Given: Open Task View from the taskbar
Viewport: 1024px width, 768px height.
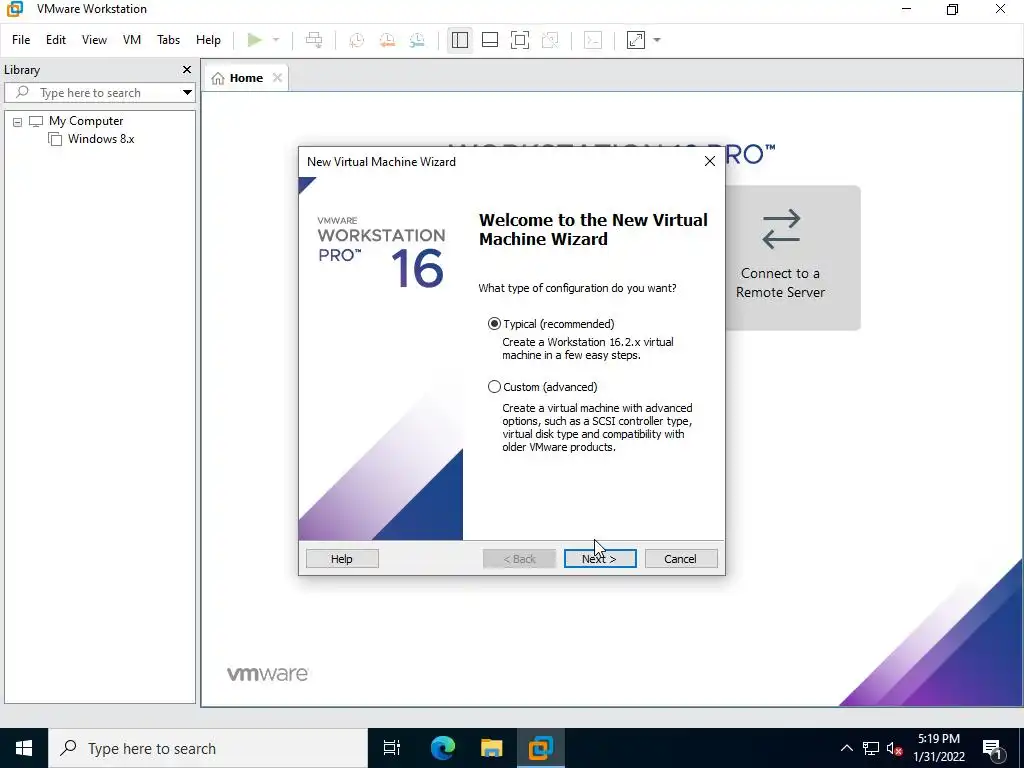Looking at the screenshot, I should [392, 748].
